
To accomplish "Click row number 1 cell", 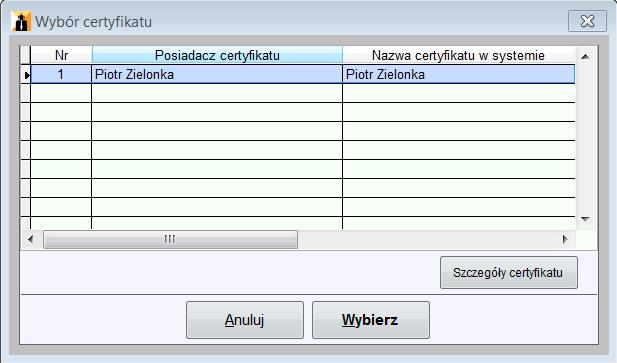I will tap(61, 74).
